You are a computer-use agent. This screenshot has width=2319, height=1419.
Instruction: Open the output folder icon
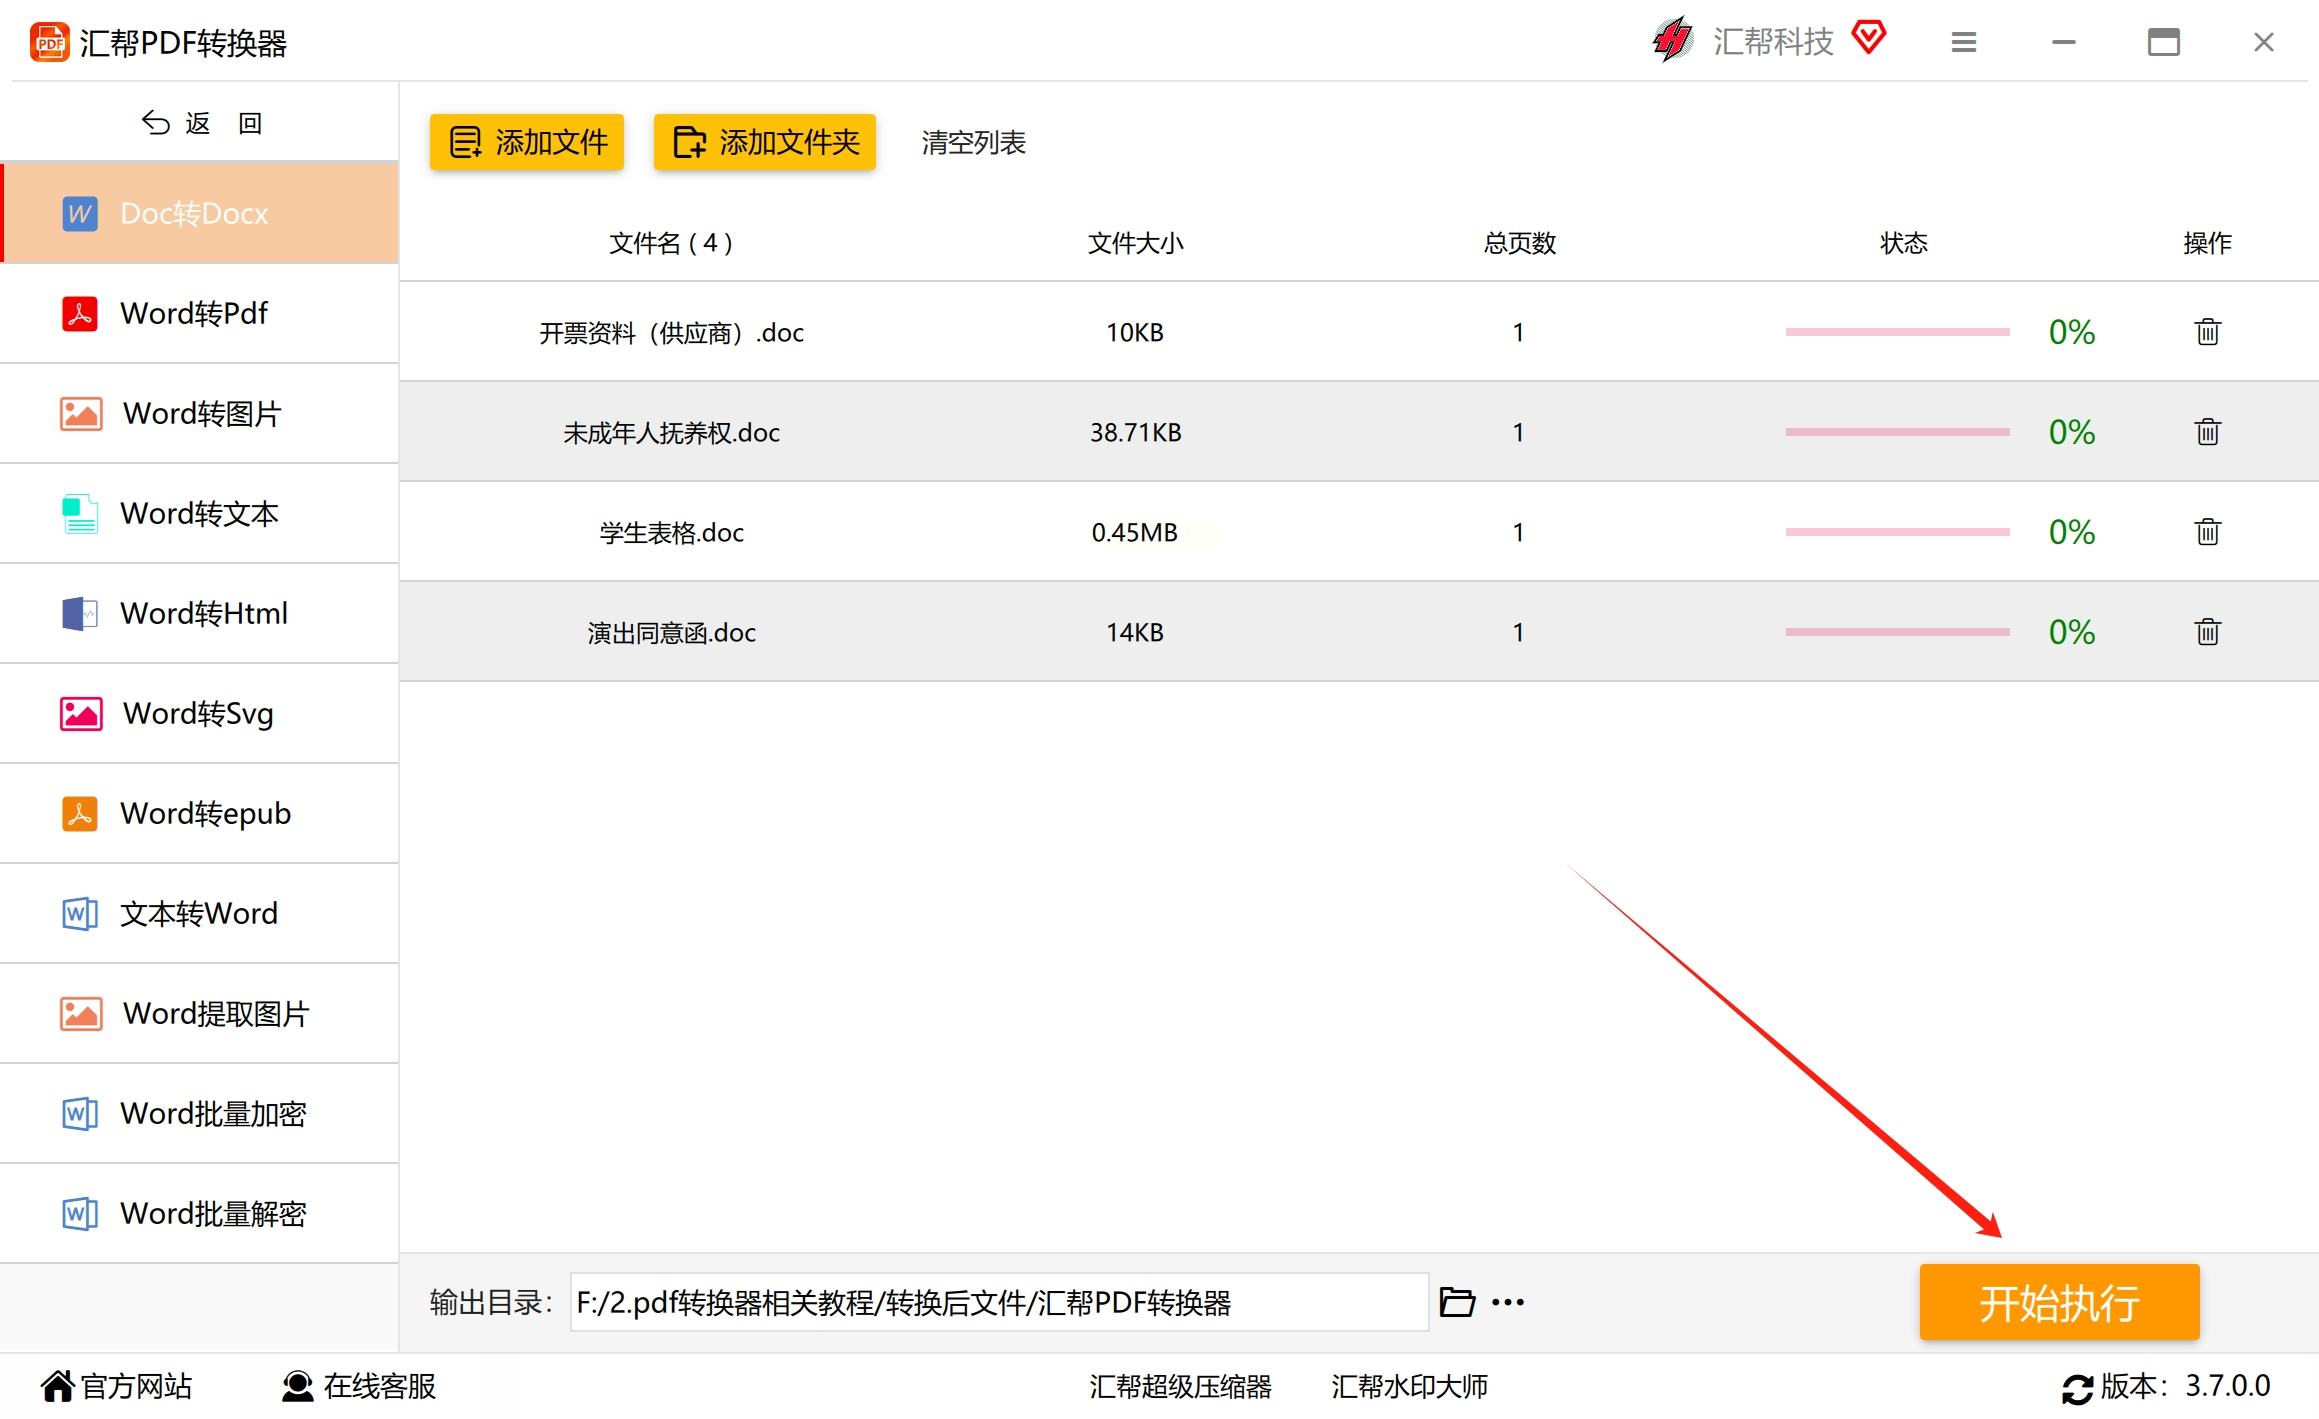click(1456, 1302)
